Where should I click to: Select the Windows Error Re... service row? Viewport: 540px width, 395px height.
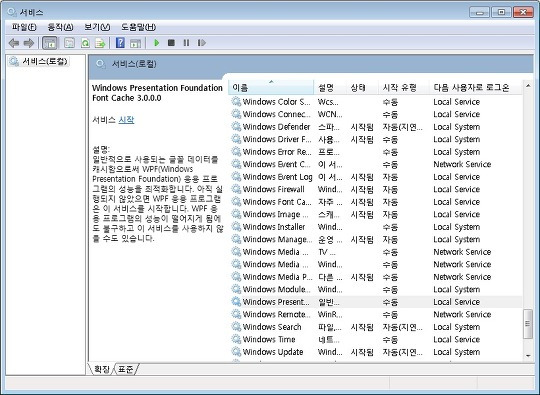[376, 152]
